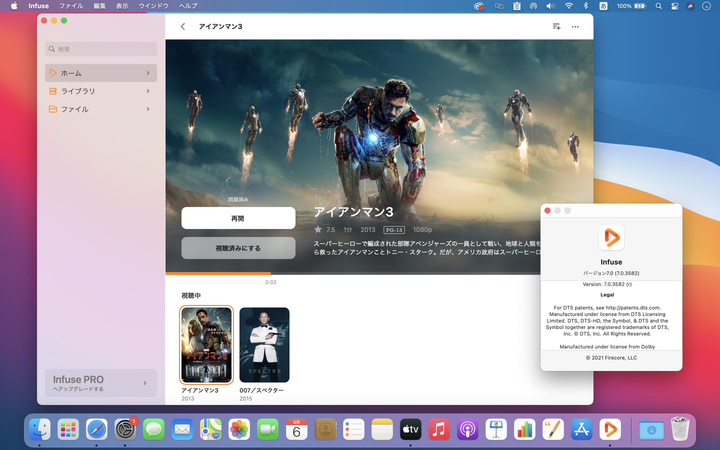Image resolution: width=720 pixels, height=450 pixels.
Task: Open Infuse from the Dock
Action: tap(610, 429)
